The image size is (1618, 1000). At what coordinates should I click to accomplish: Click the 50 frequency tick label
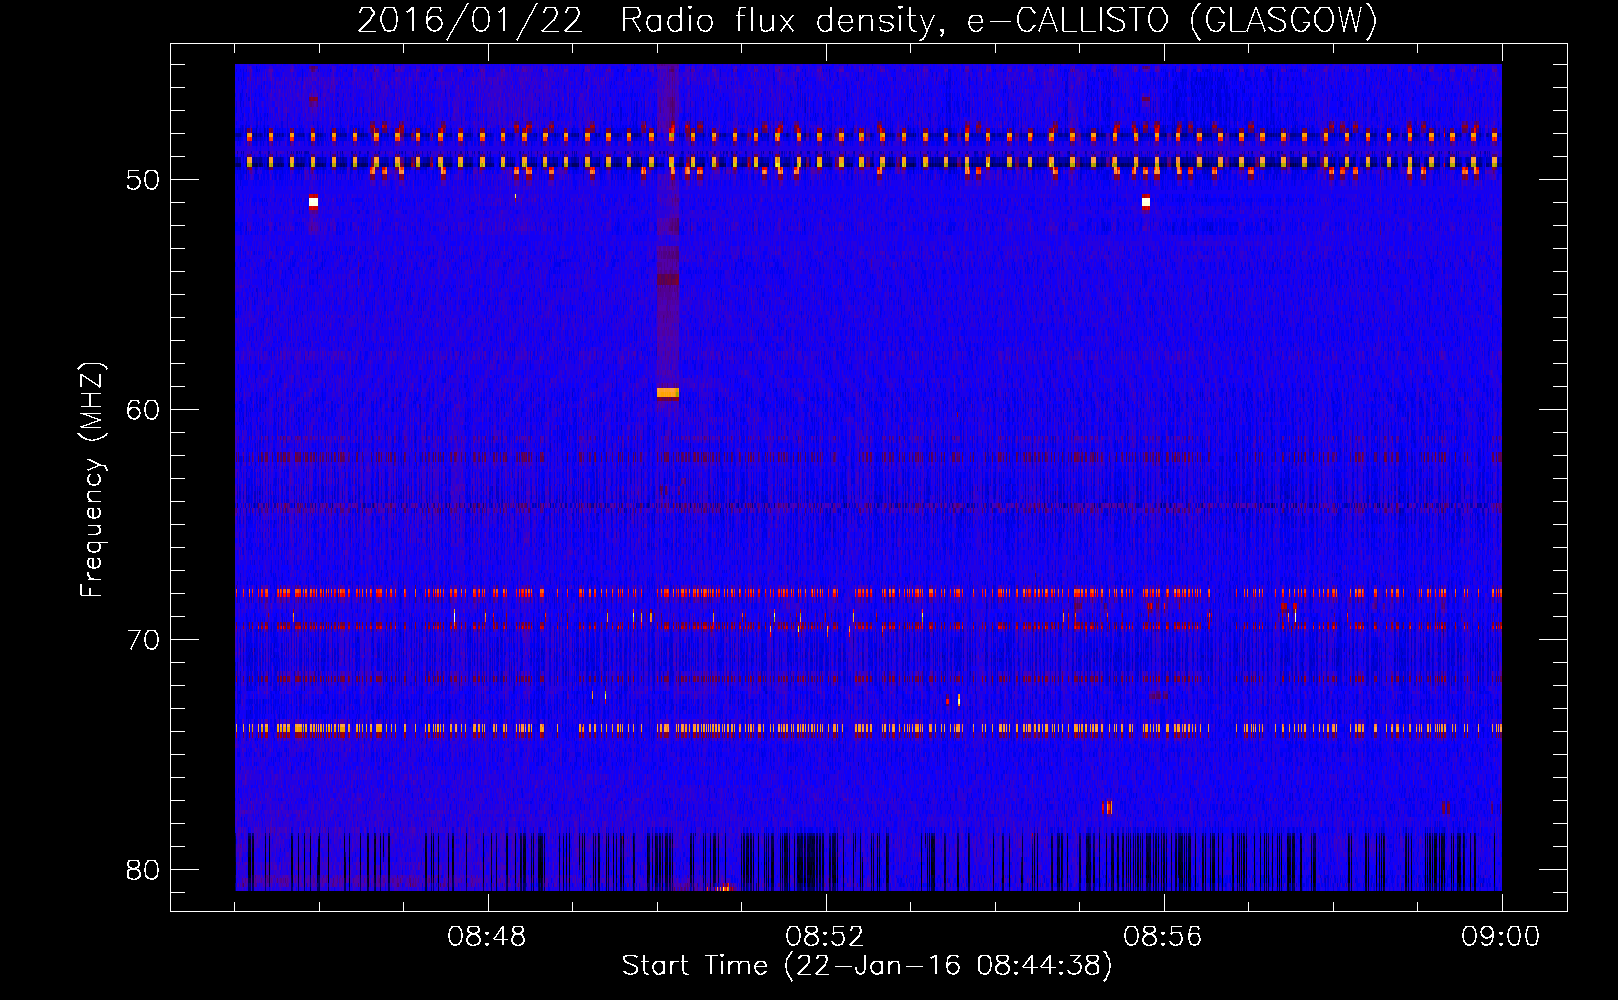143,180
